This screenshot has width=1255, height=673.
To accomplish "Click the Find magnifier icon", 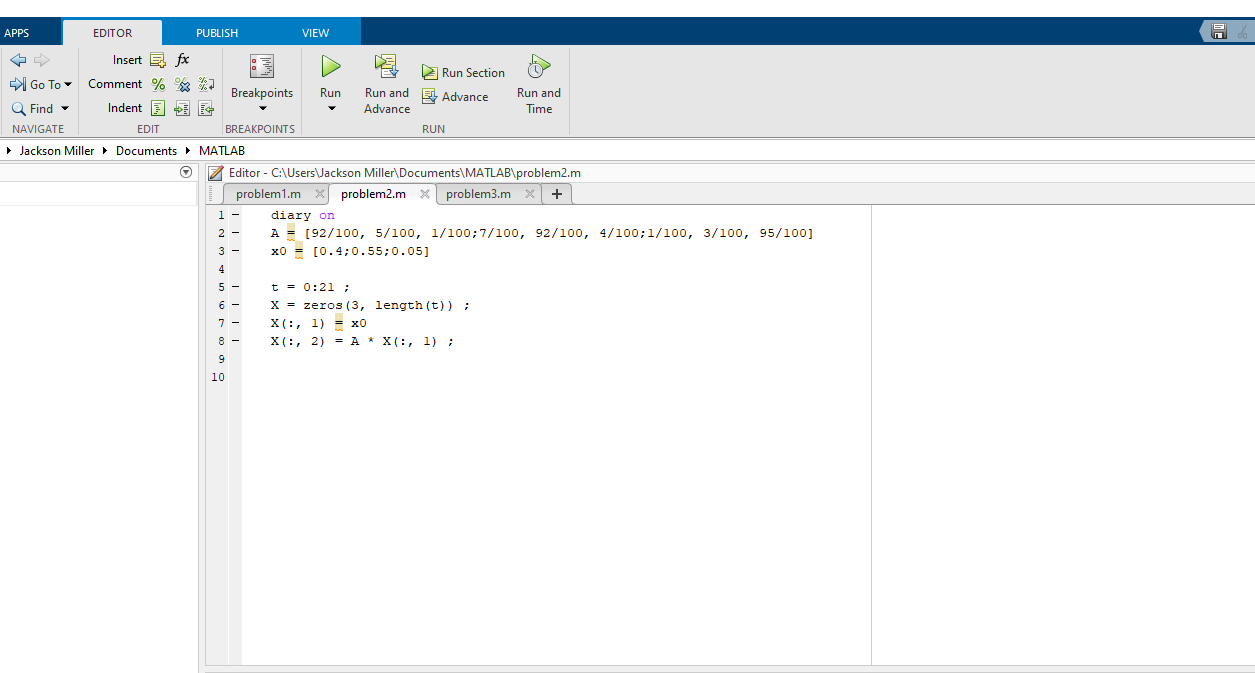I will tap(18, 109).
